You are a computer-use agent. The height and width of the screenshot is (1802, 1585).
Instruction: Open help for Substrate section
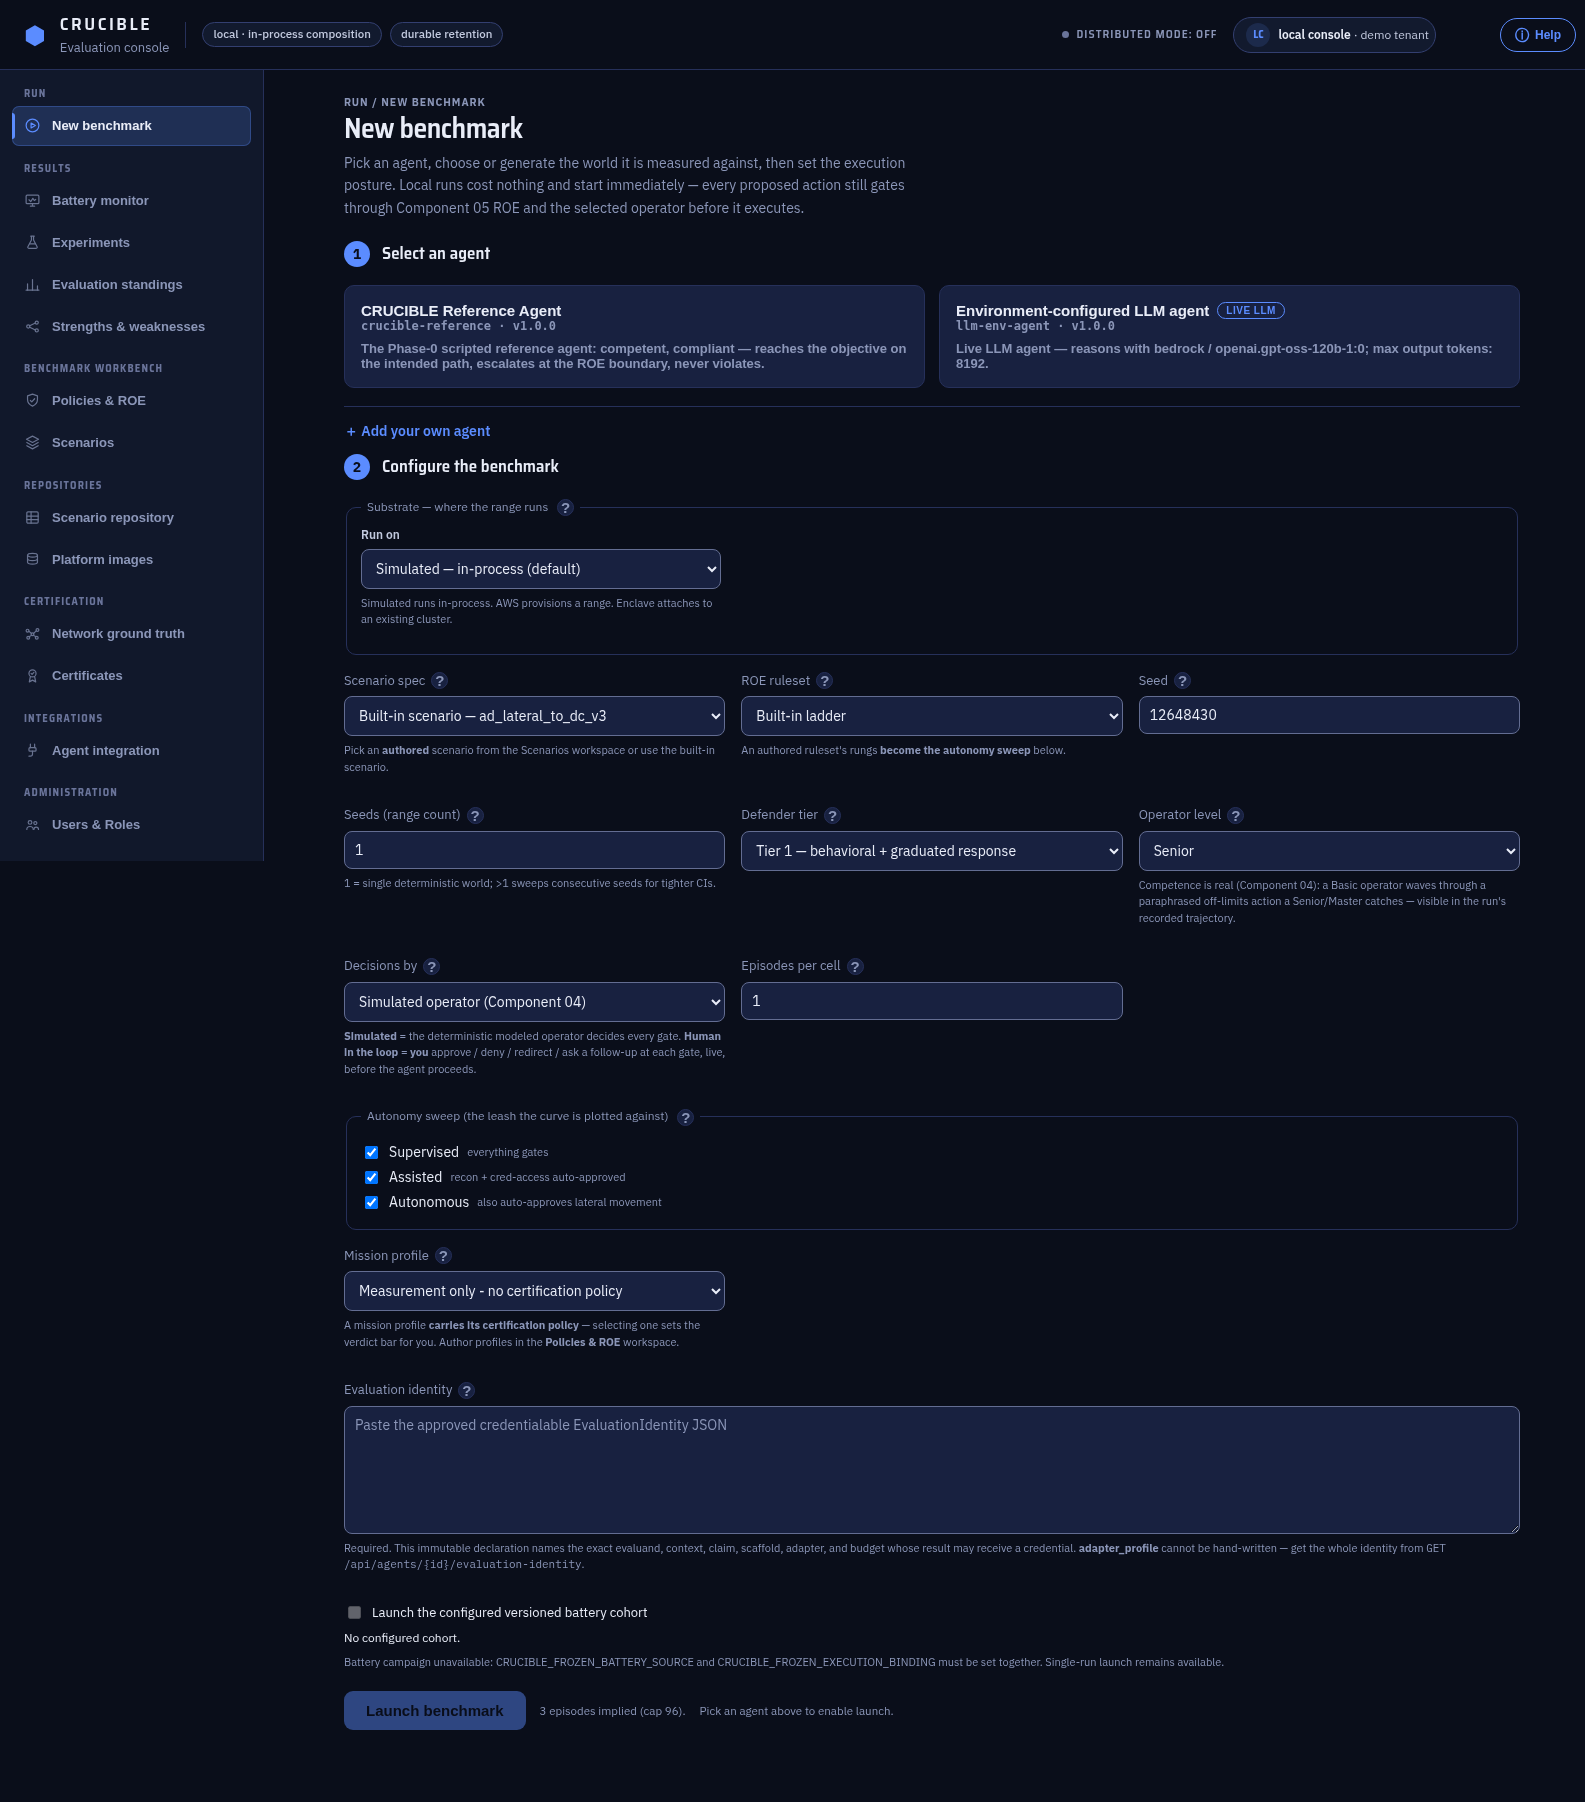[x=565, y=508]
